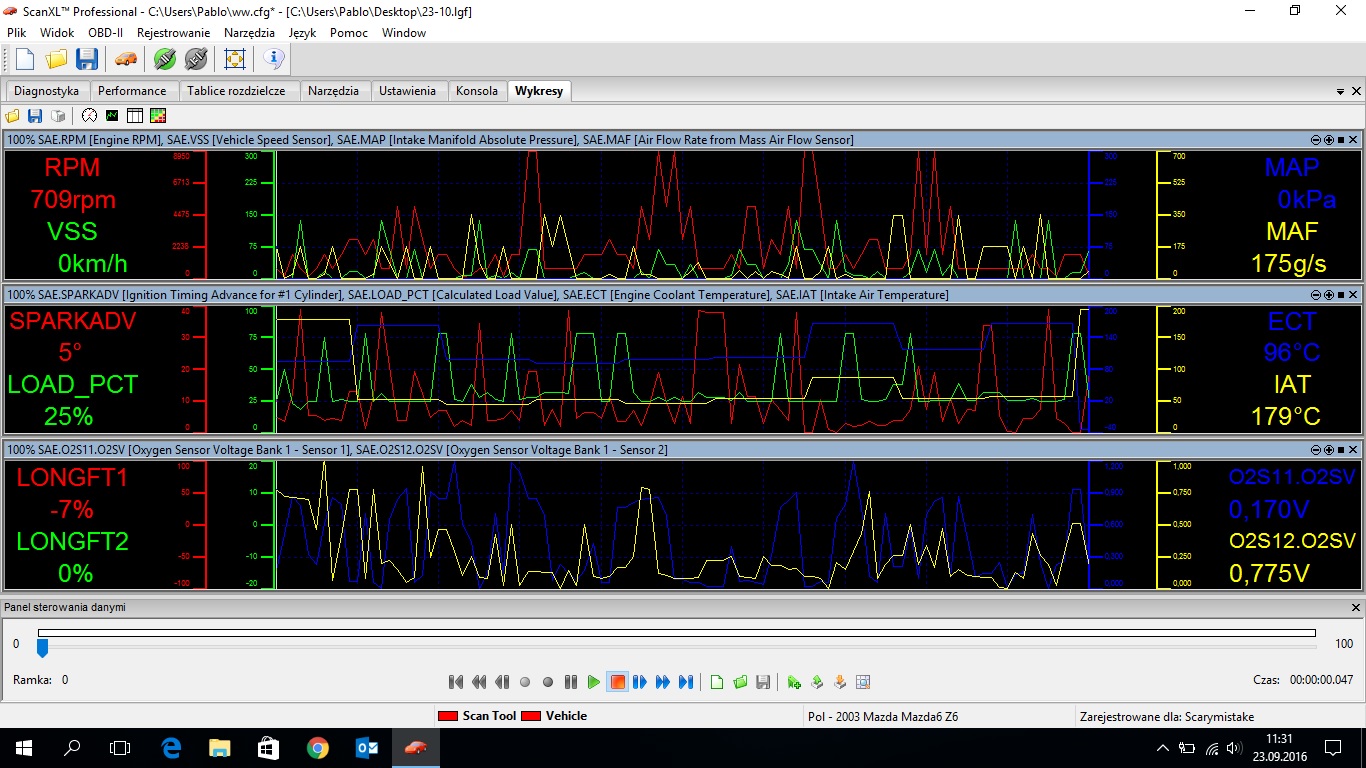Click the blue playback position slider handle
The height and width of the screenshot is (768, 1366).
pyautogui.click(x=42, y=648)
